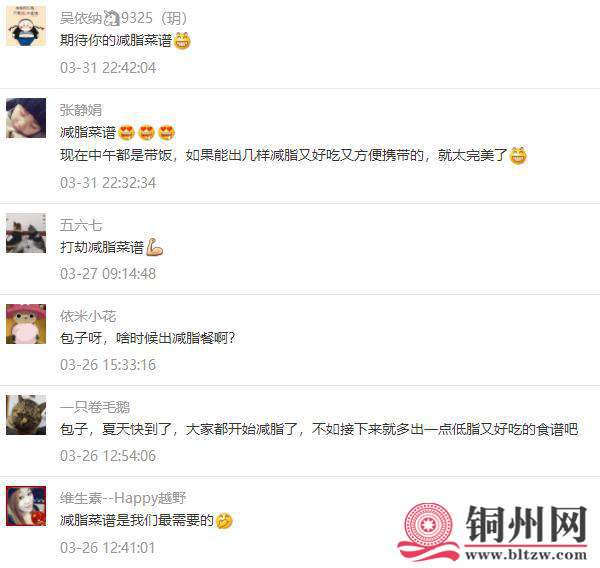
Task: Click the username 张静娟
Action: click(x=81, y=110)
